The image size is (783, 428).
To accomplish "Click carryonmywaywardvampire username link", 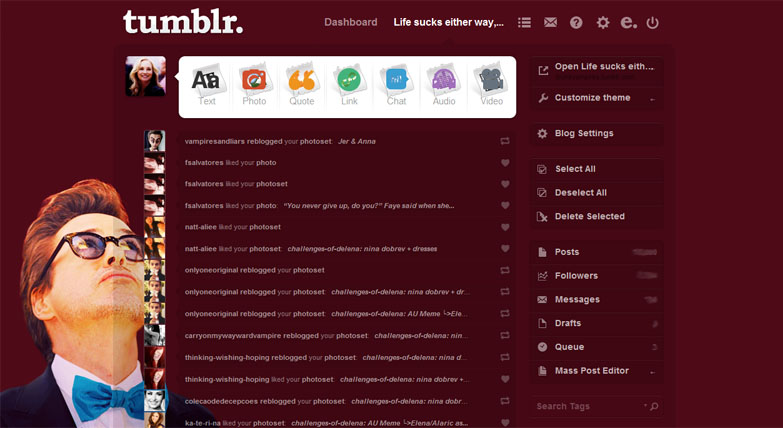I will [233, 336].
